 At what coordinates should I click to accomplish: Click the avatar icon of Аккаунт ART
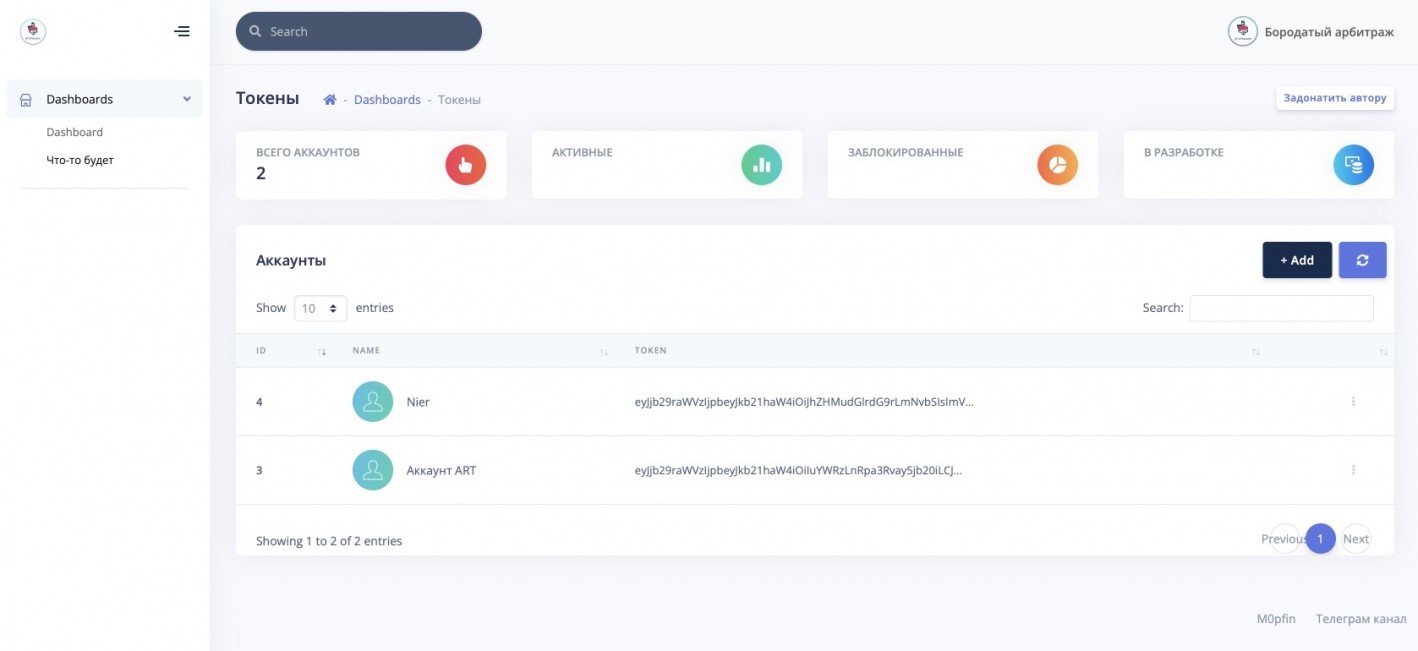[x=373, y=469]
